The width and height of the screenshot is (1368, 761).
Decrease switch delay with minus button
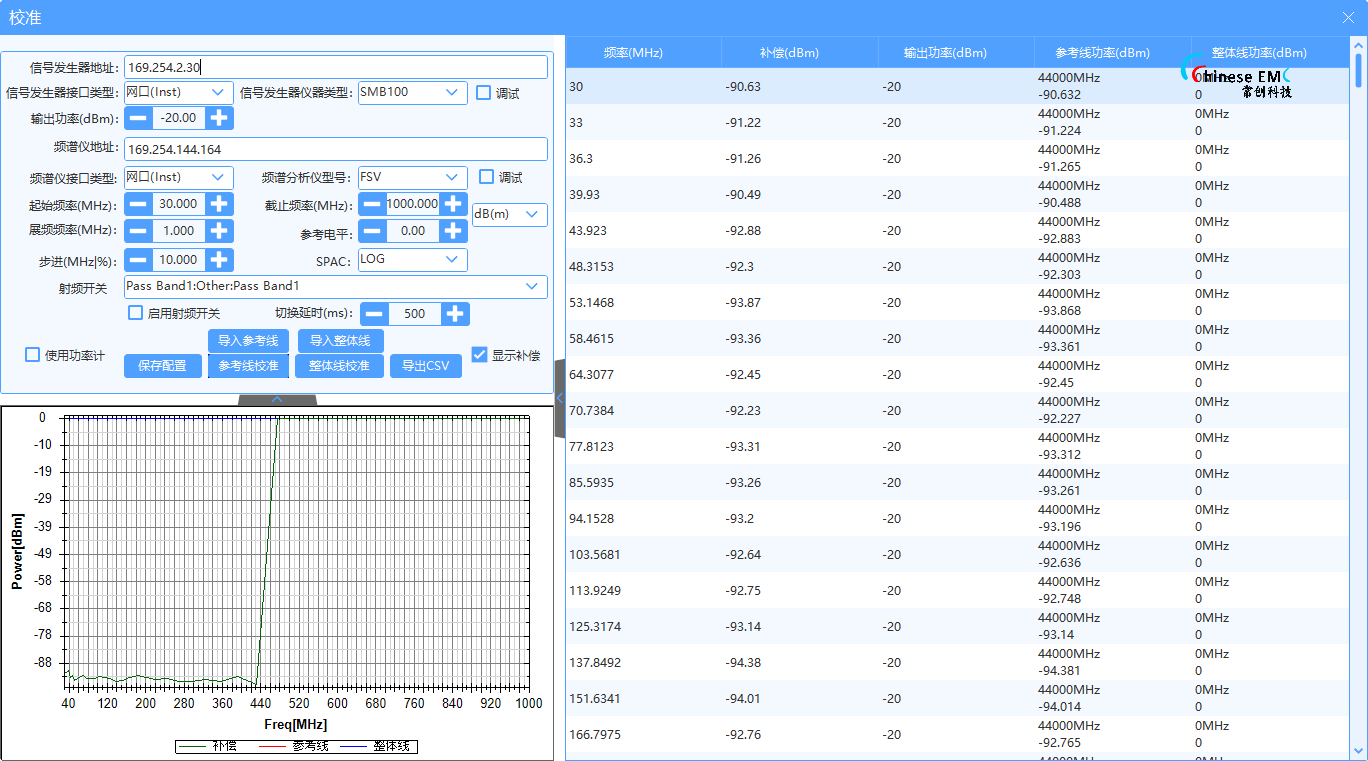(x=374, y=314)
